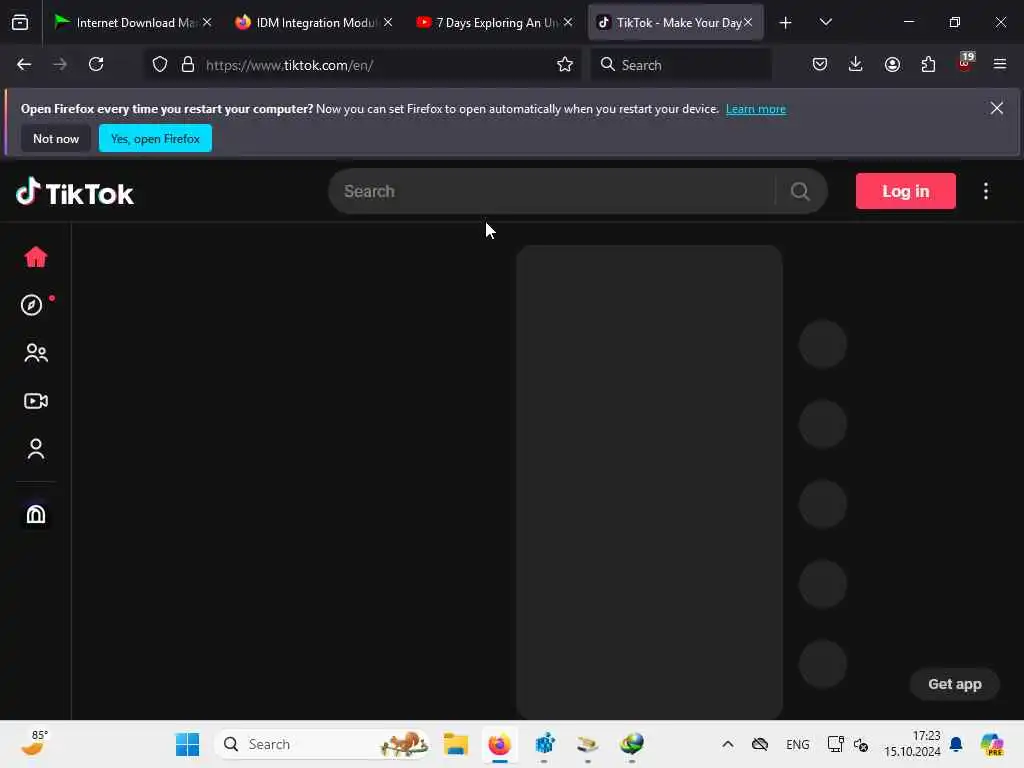Viewport: 1024px width, 768px height.
Task: Click the red extension icon with 19 badge
Action: tap(965, 63)
